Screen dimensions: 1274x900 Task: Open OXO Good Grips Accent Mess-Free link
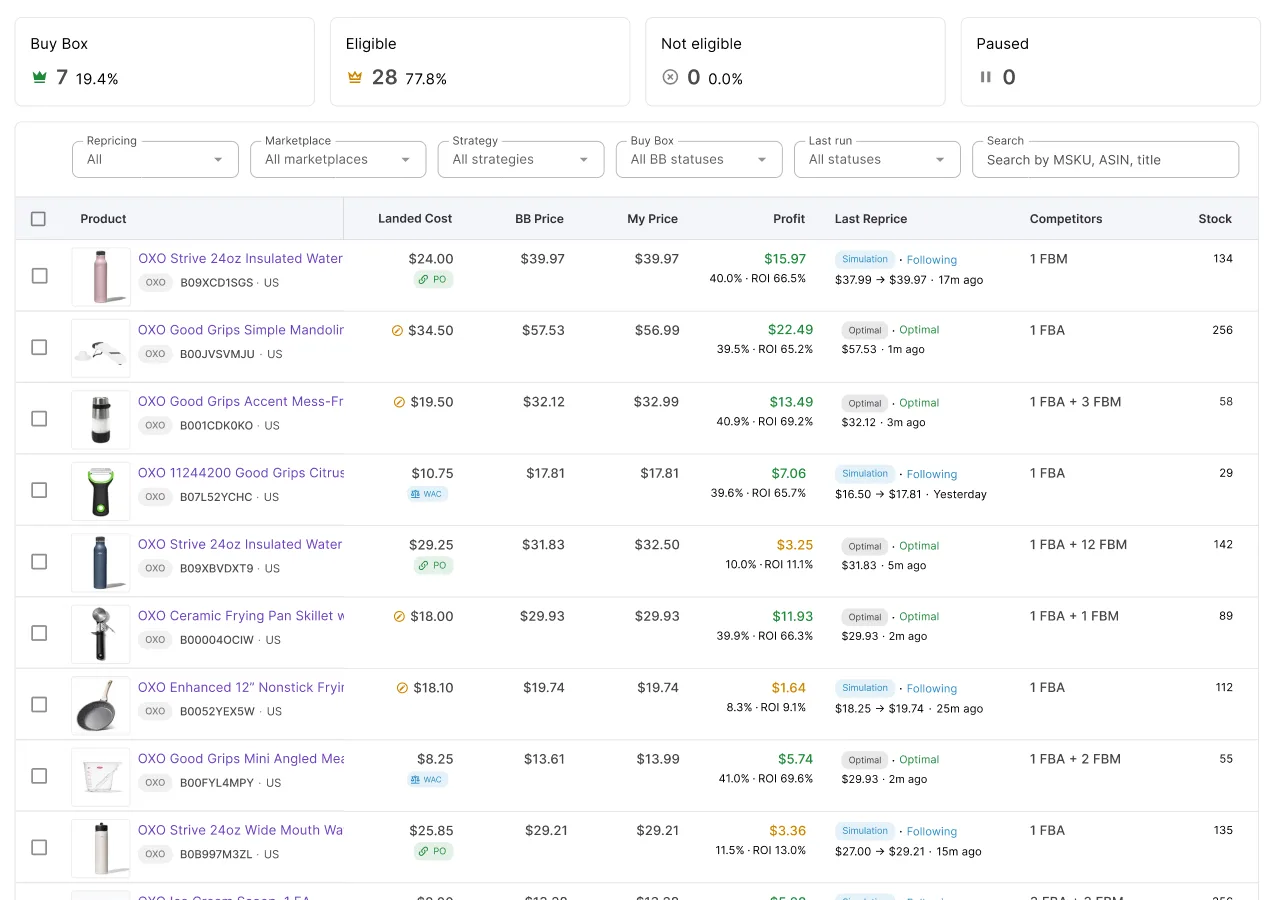[x=241, y=401]
